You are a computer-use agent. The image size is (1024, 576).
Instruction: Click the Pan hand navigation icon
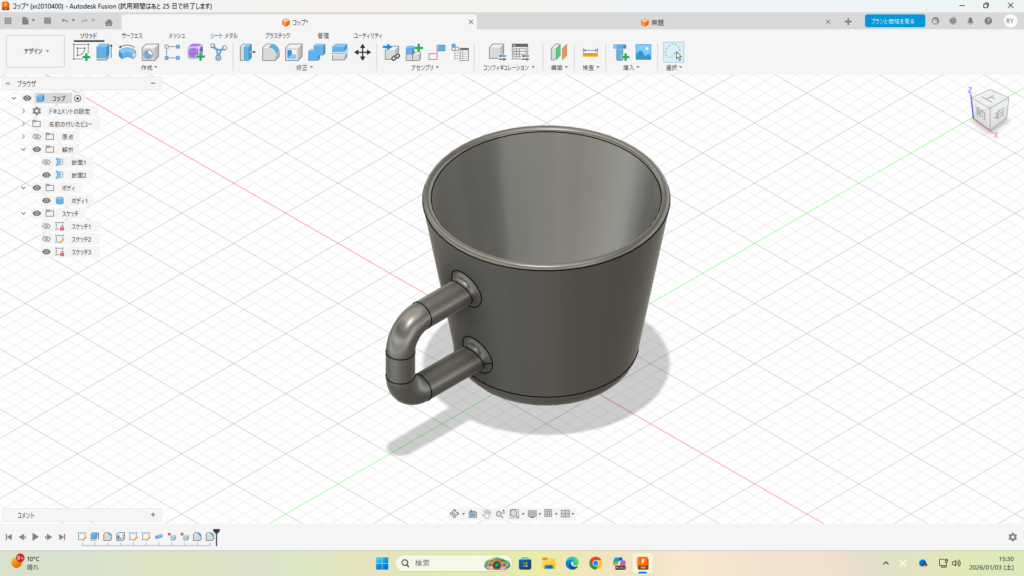pyautogui.click(x=486, y=514)
